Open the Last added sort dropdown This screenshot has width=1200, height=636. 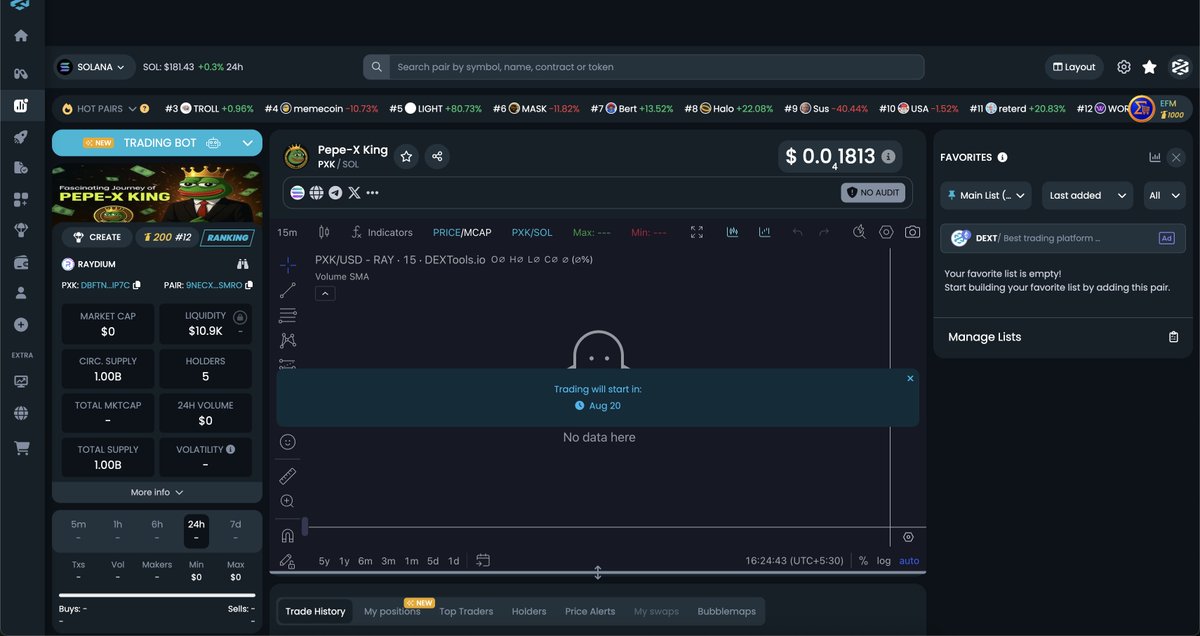click(x=1088, y=195)
